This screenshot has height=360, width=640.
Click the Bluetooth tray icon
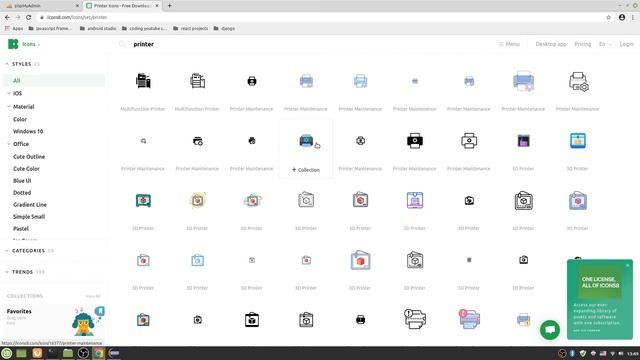click(x=572, y=353)
